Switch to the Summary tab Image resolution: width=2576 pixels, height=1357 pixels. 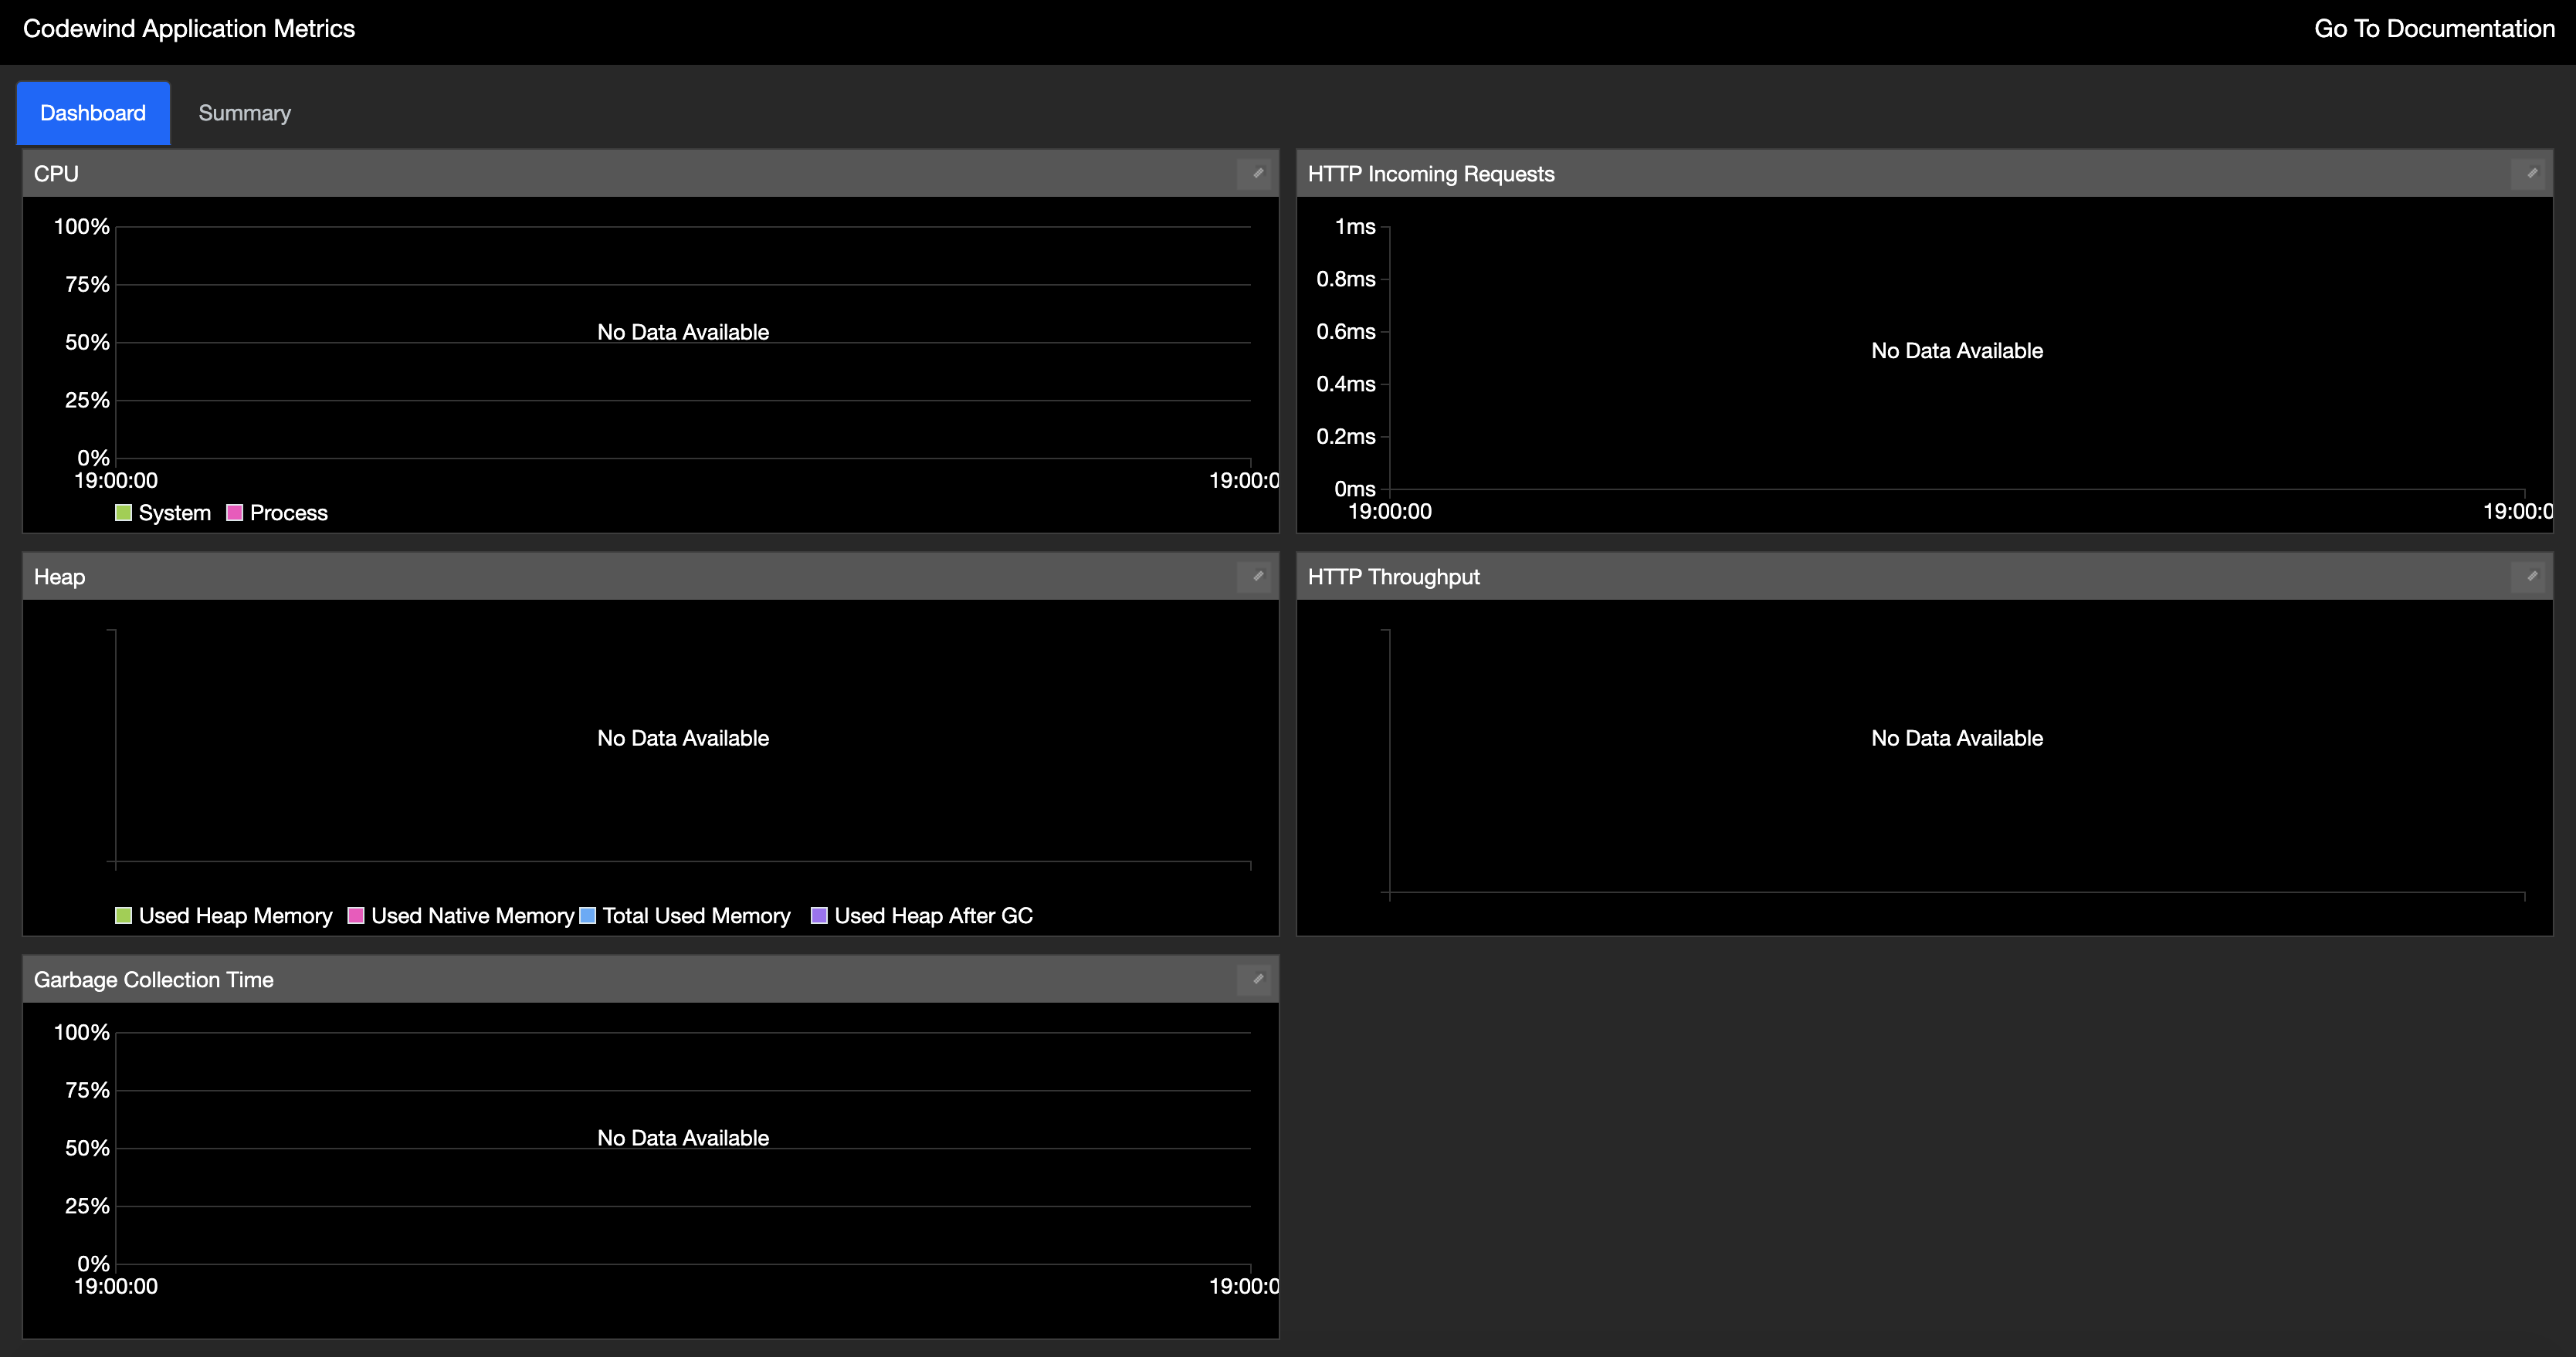pyautogui.click(x=243, y=112)
